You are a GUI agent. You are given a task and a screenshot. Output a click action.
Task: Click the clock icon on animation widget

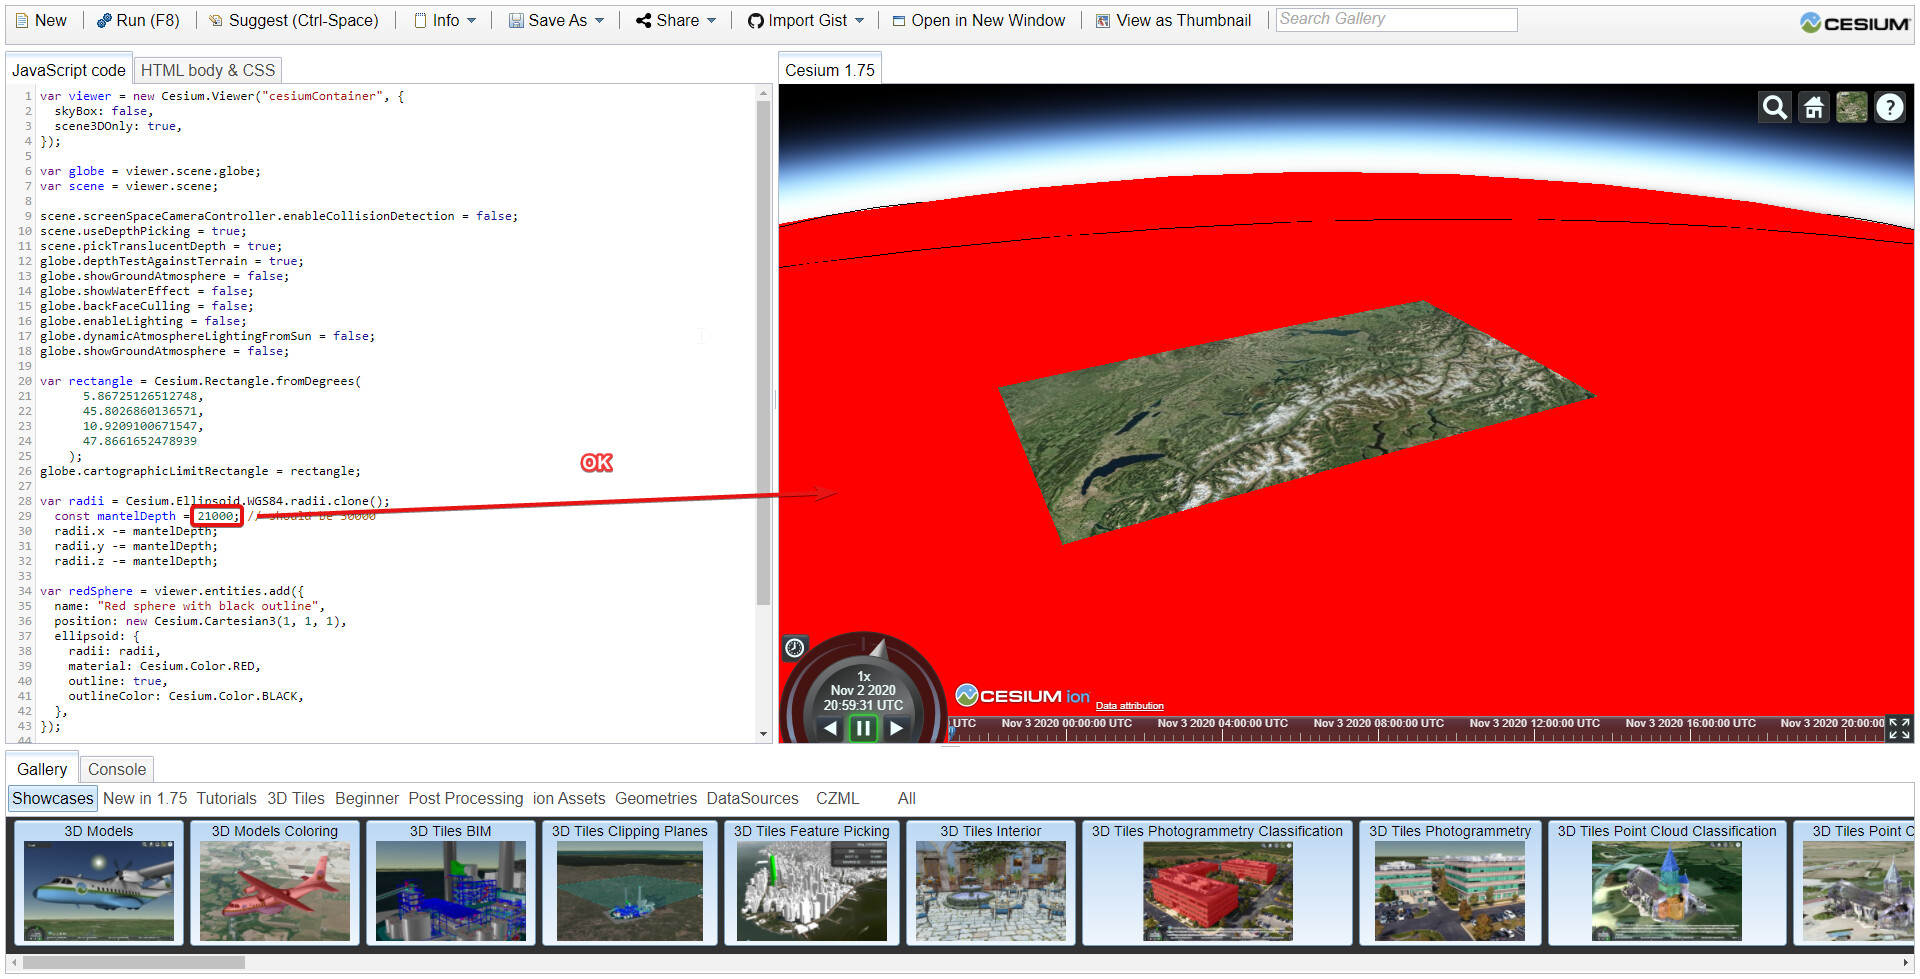(x=795, y=648)
